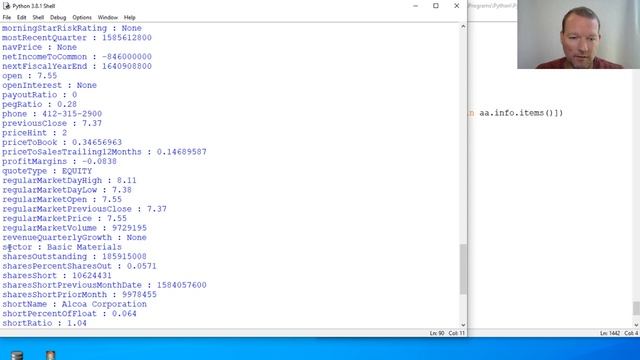This screenshot has width=640, height=360.
Task: Click the payoutRatio : 0 line
Action: 39,95
